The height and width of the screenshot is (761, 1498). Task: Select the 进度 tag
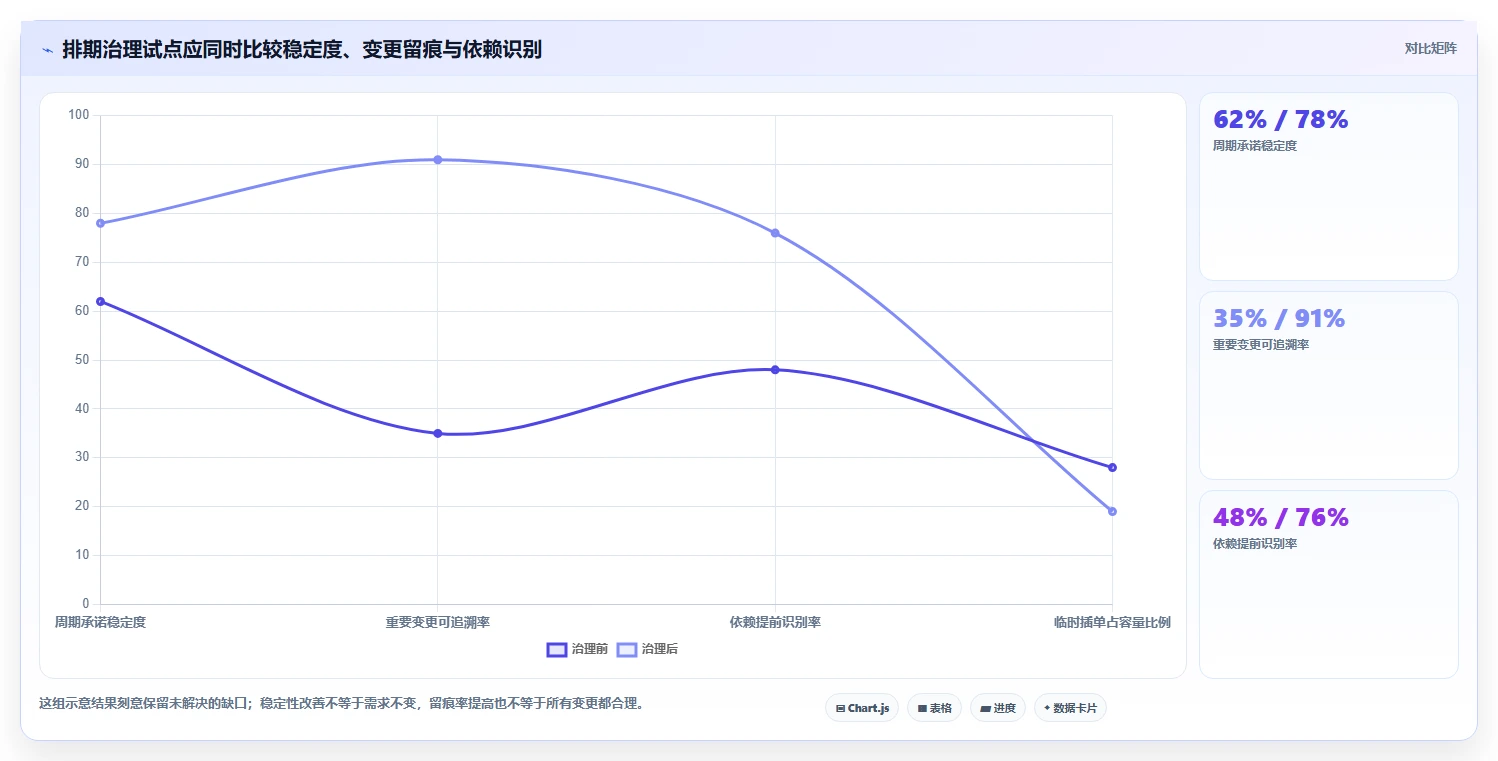point(998,708)
